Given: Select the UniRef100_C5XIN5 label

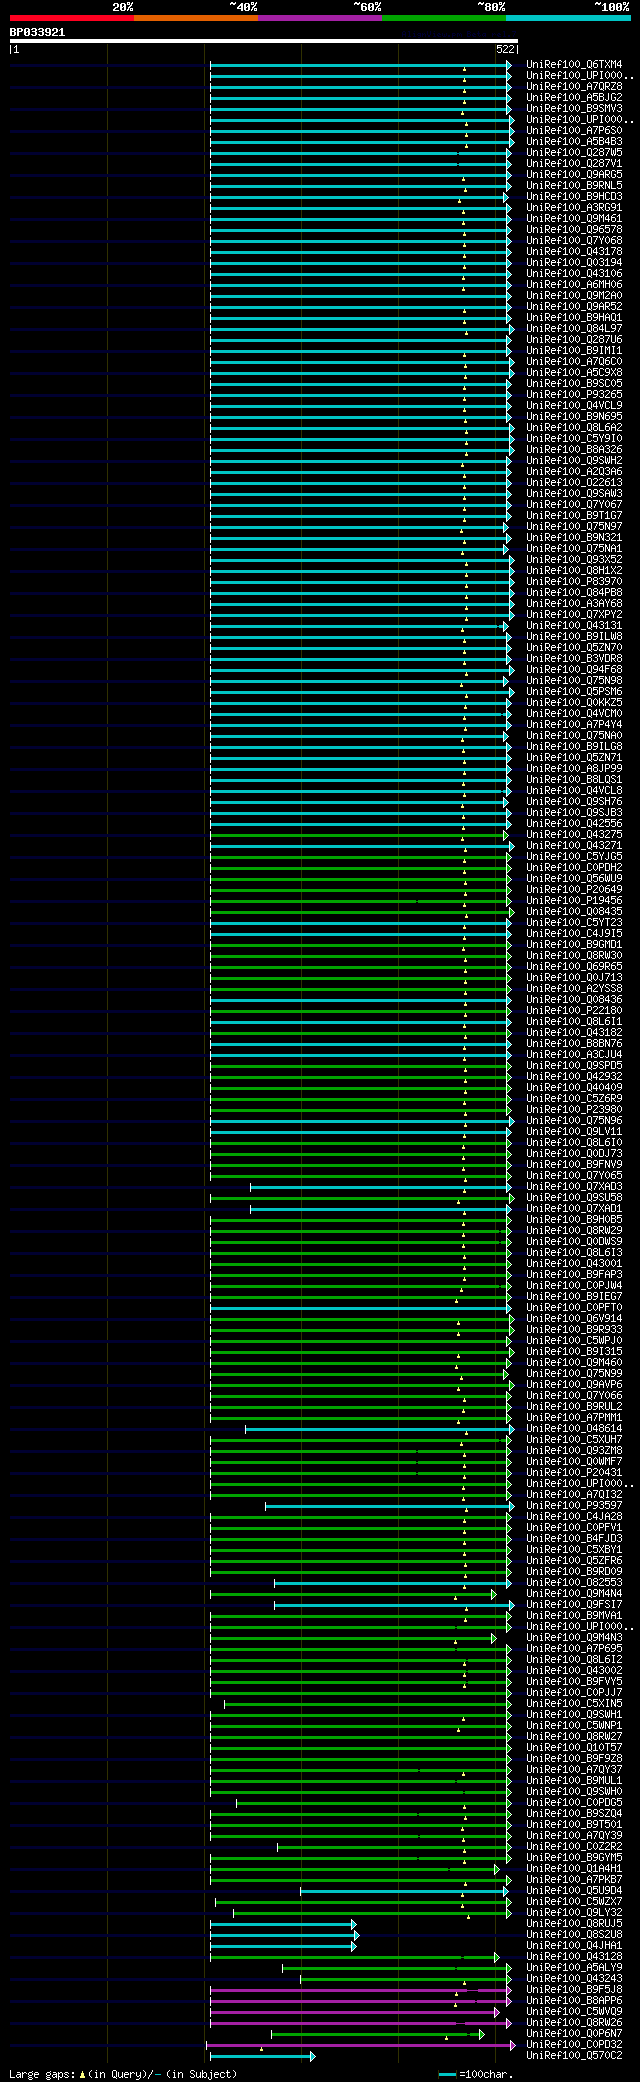Looking at the screenshot, I should (x=574, y=1704).
